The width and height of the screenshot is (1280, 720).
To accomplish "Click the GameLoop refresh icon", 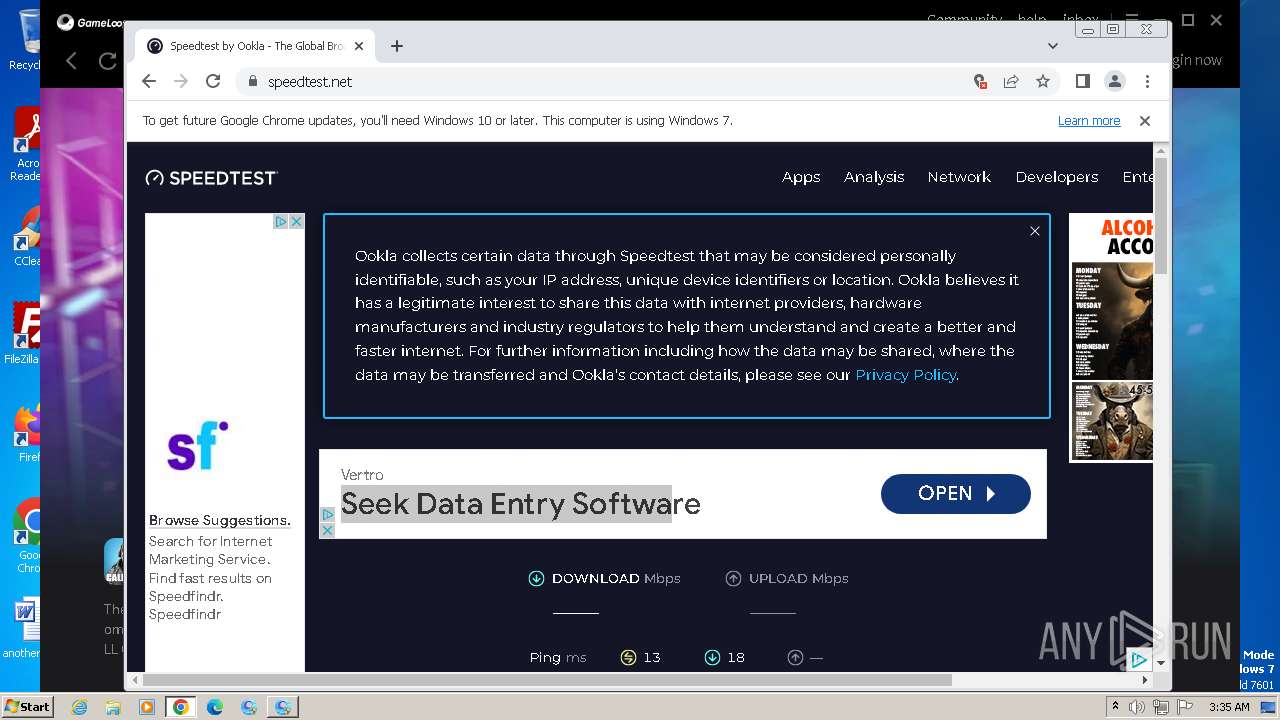I will click(x=107, y=61).
